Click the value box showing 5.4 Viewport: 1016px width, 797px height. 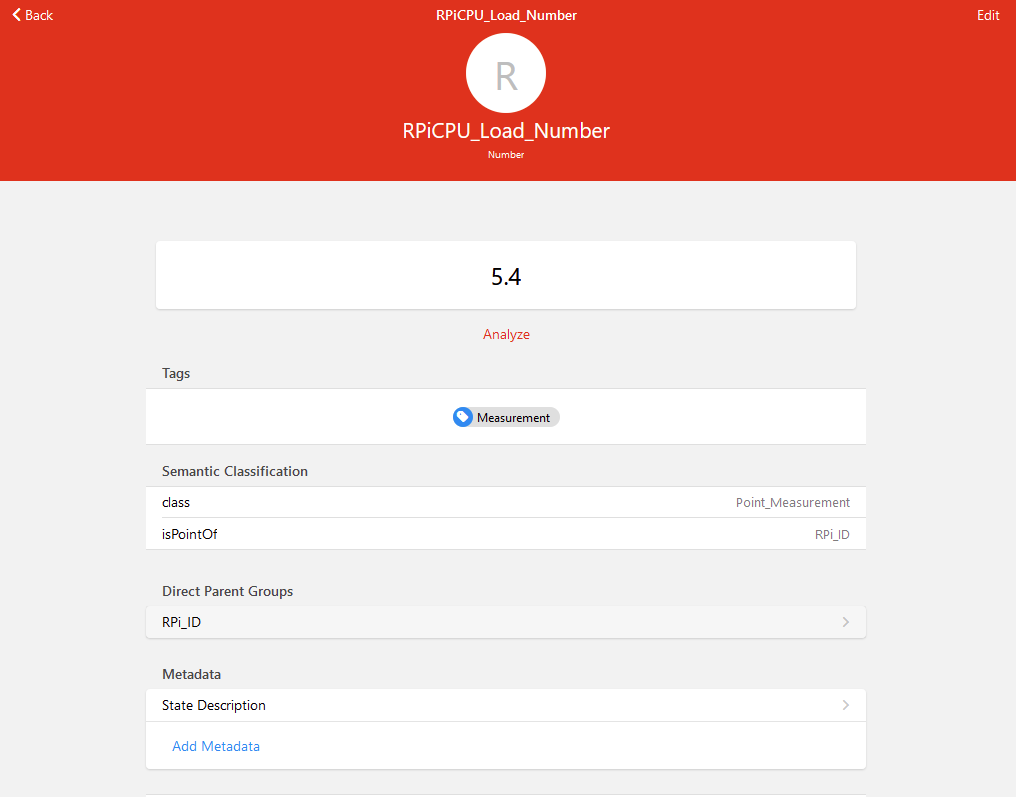(505, 274)
